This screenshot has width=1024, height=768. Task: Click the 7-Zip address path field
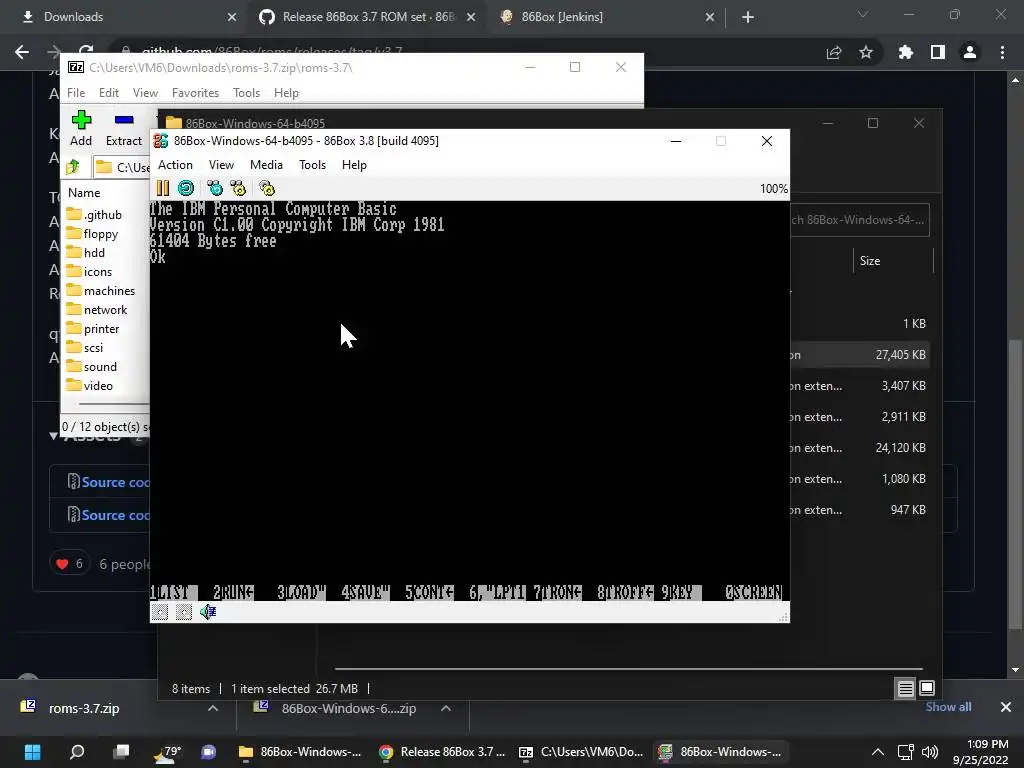[x=123, y=167]
